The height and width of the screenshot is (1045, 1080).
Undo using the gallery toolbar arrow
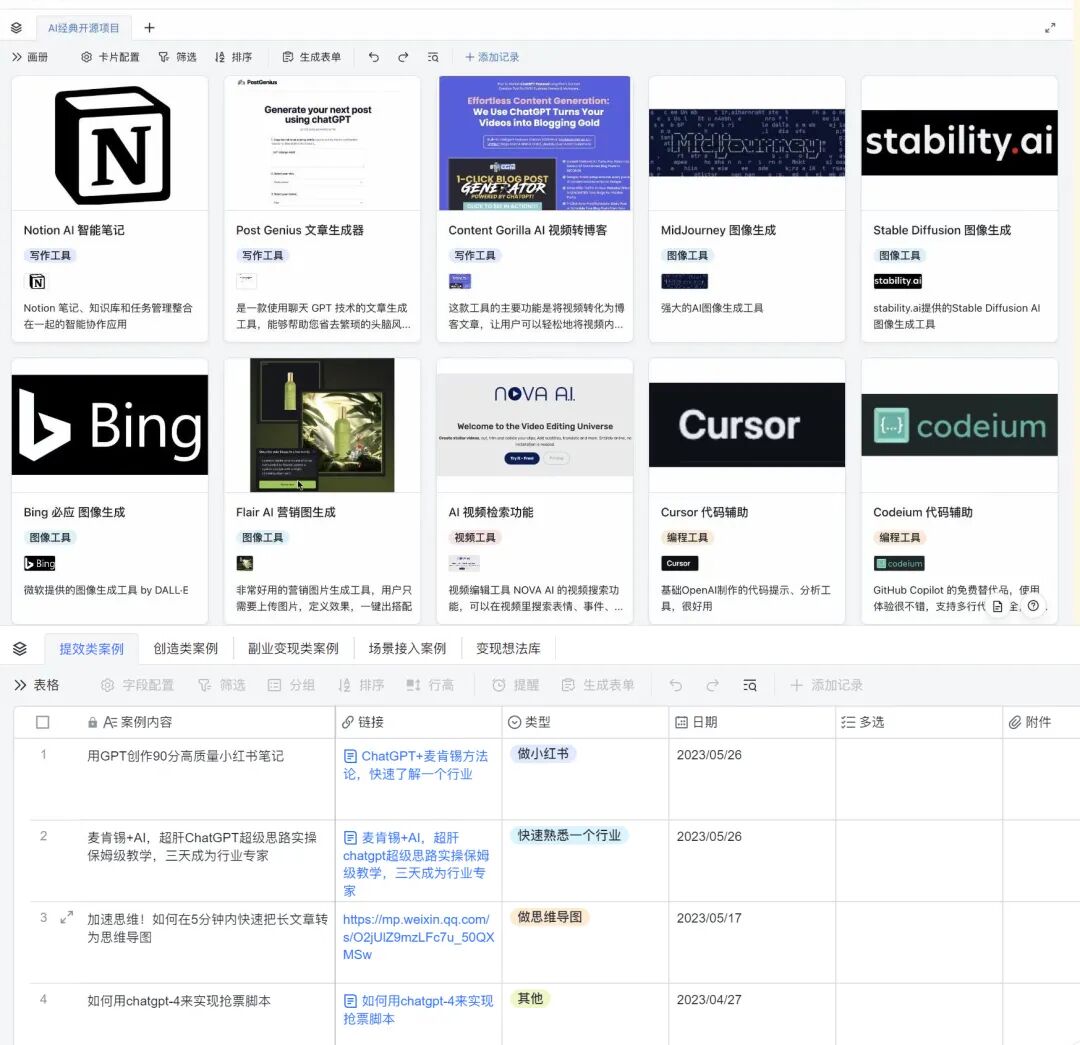[x=373, y=57]
